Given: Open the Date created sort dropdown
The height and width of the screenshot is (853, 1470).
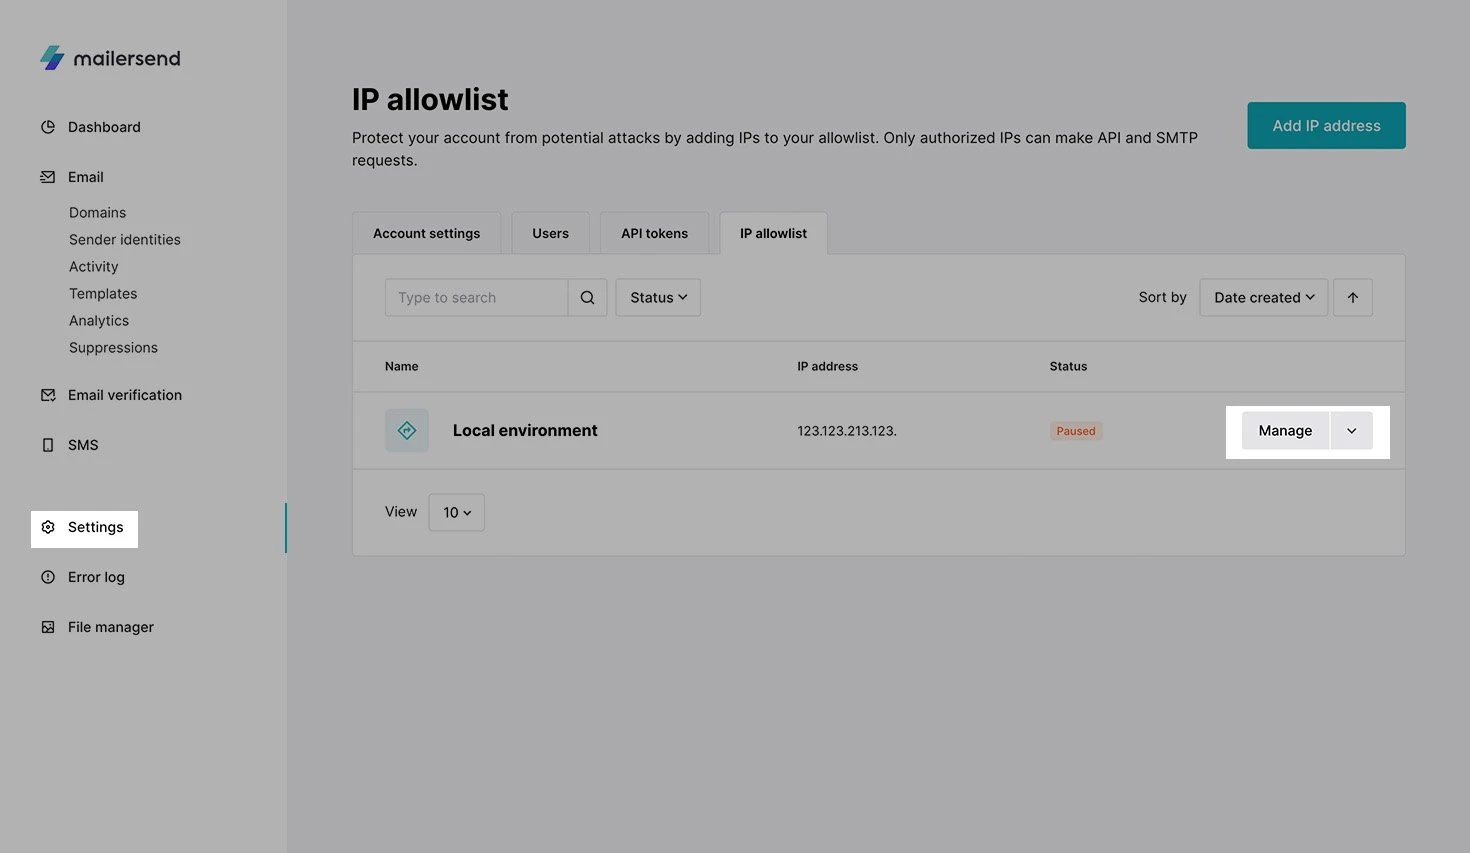Looking at the screenshot, I should pos(1263,298).
